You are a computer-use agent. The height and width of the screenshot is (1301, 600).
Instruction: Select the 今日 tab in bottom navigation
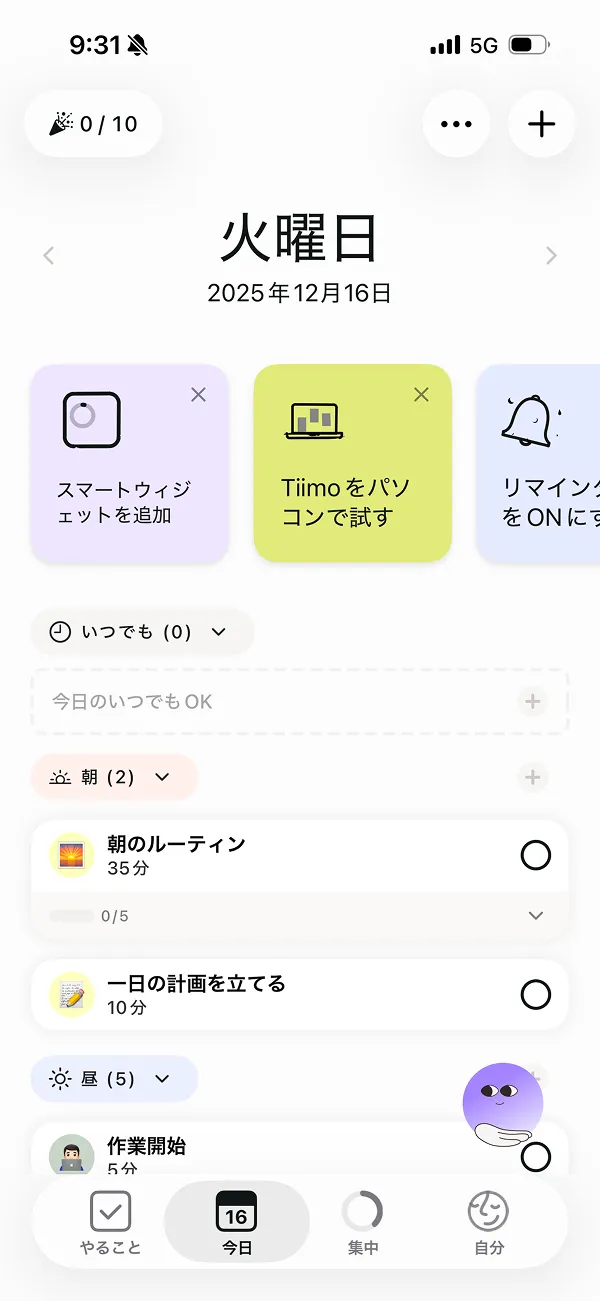pos(237,1220)
